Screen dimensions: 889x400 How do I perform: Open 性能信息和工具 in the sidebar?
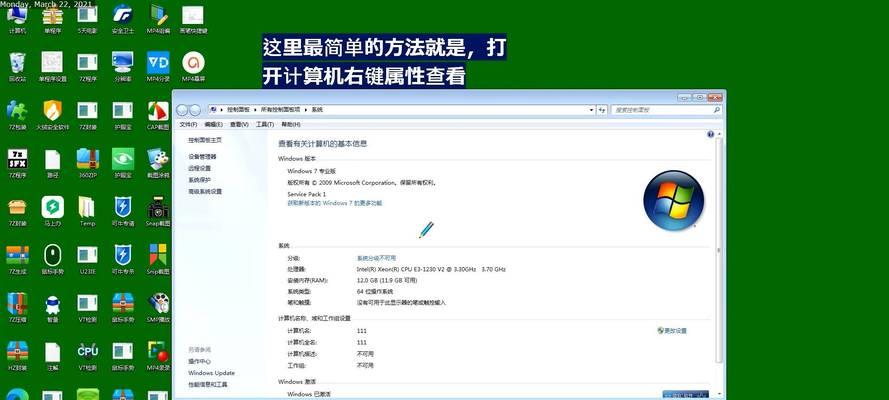click(x=208, y=385)
